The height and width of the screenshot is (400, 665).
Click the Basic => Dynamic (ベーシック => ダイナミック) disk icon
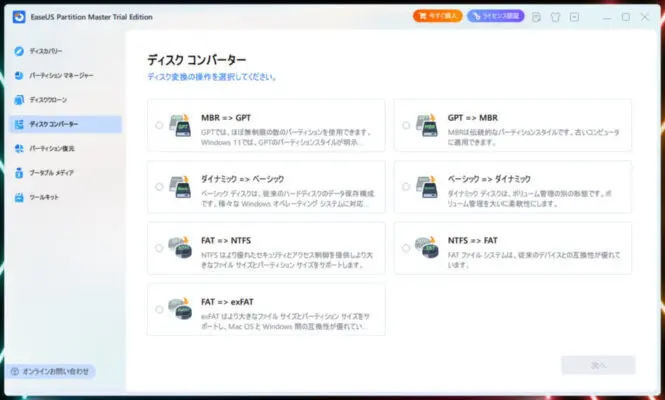(427, 187)
